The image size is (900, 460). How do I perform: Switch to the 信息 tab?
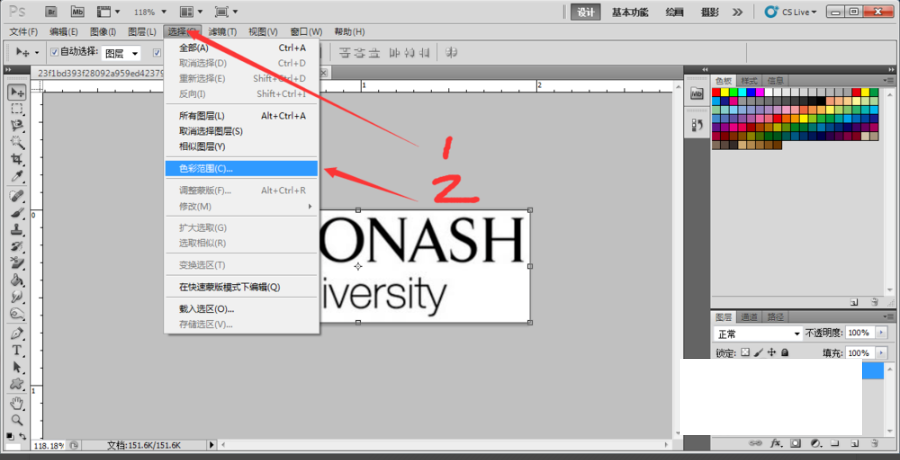tap(775, 80)
